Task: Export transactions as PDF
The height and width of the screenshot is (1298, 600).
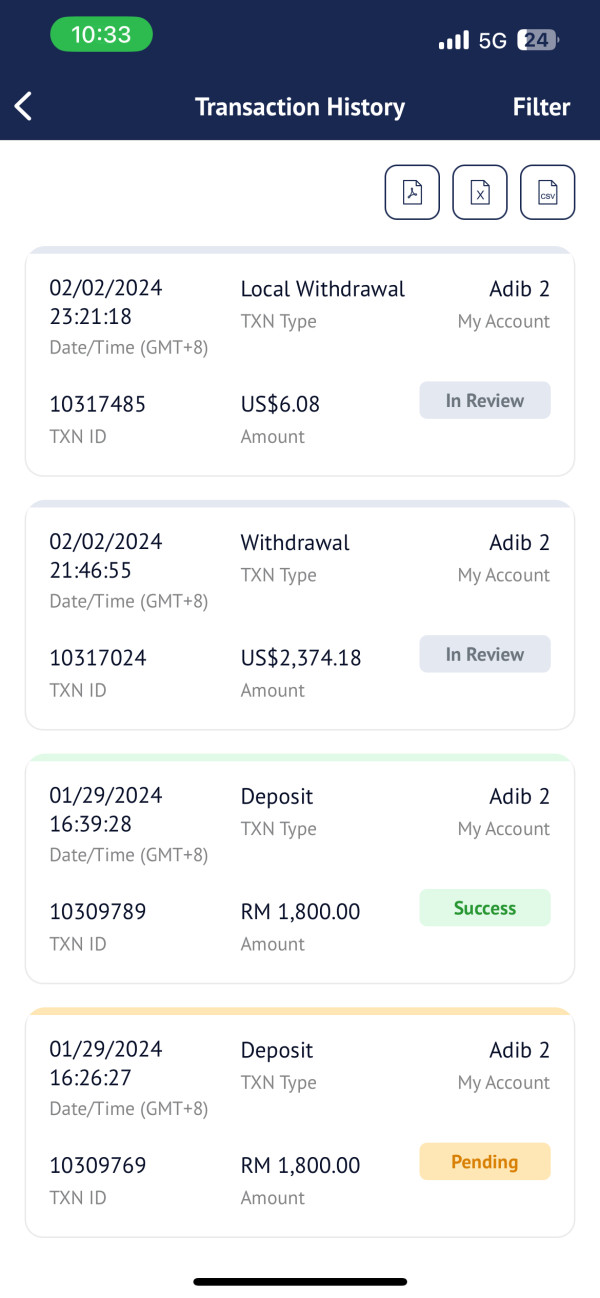Action: [x=412, y=192]
